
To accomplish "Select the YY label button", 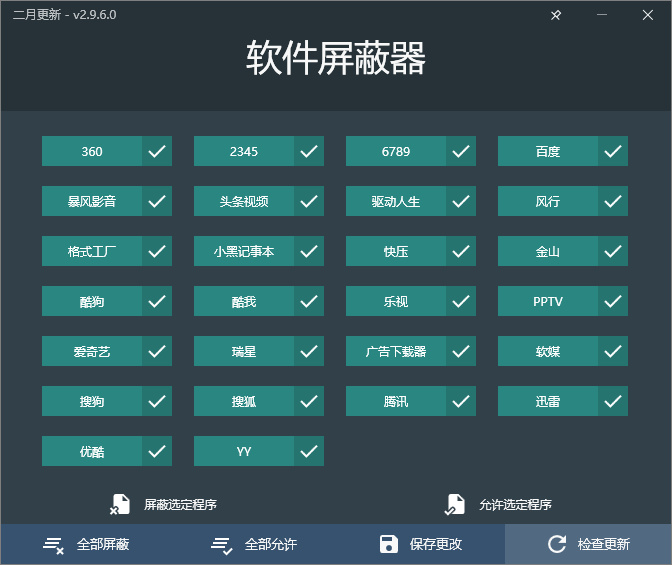I will coord(244,451).
